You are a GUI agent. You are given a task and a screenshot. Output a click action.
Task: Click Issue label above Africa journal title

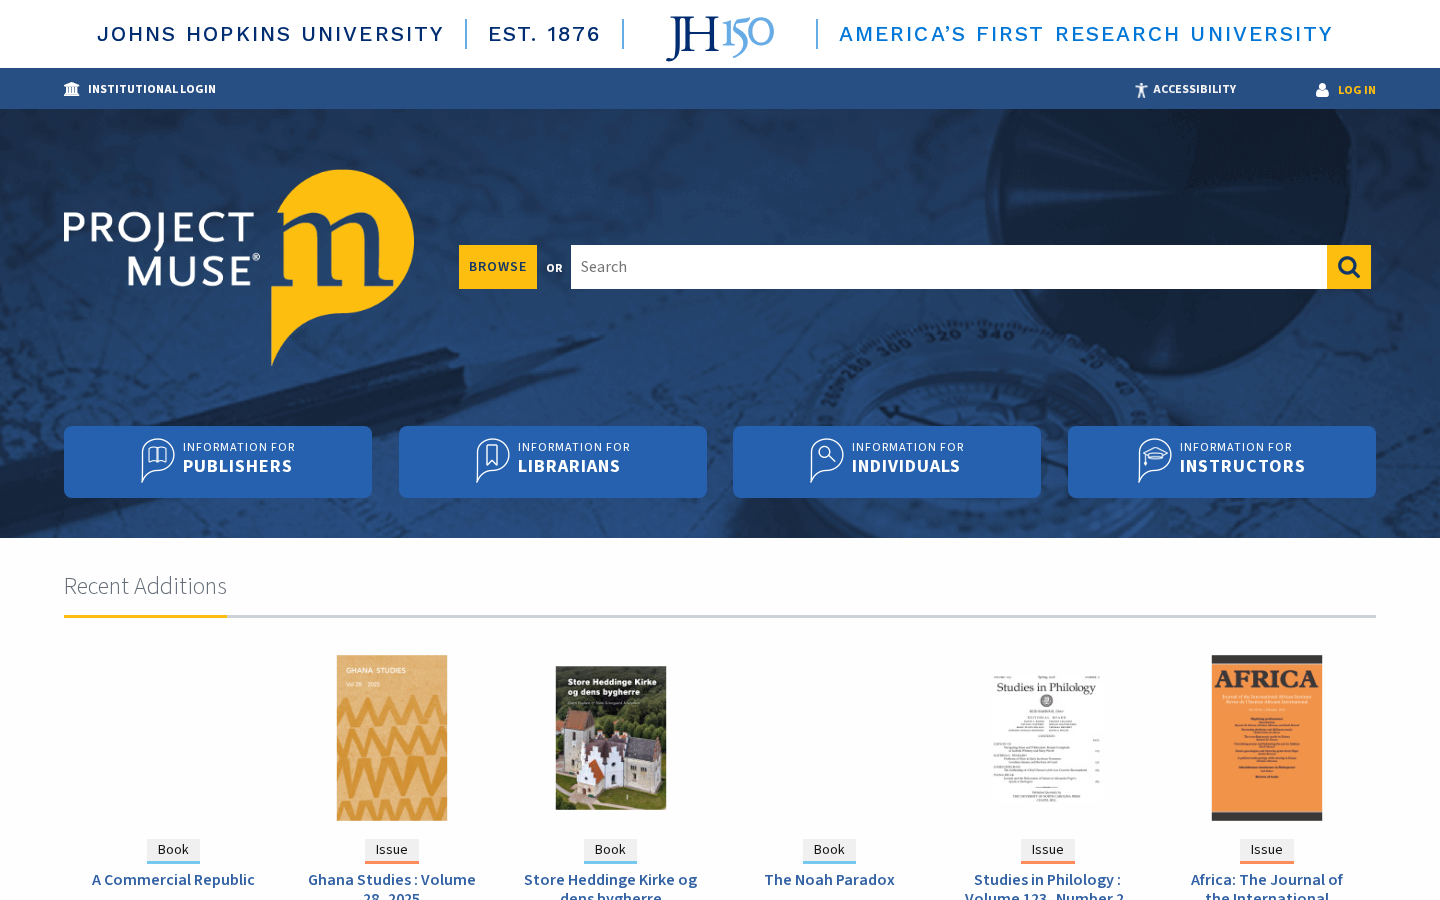1267,850
